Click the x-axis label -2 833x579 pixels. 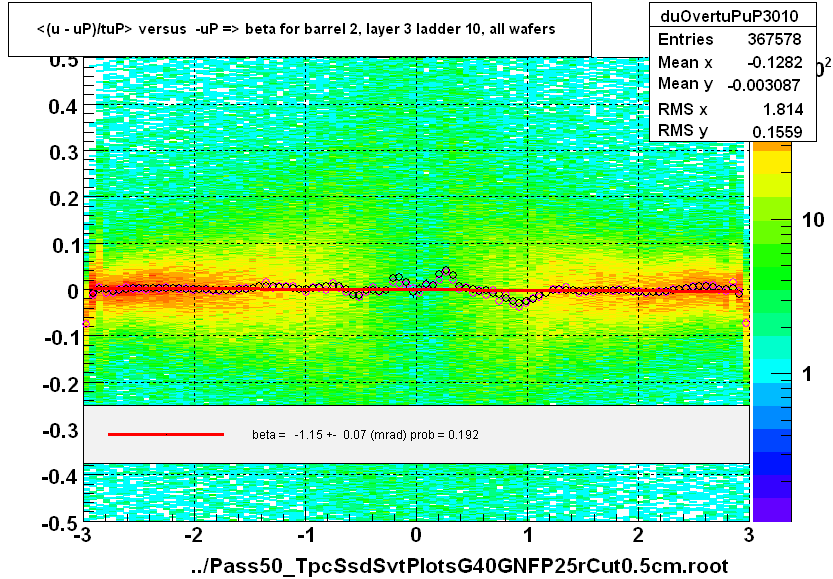[x=193, y=535]
